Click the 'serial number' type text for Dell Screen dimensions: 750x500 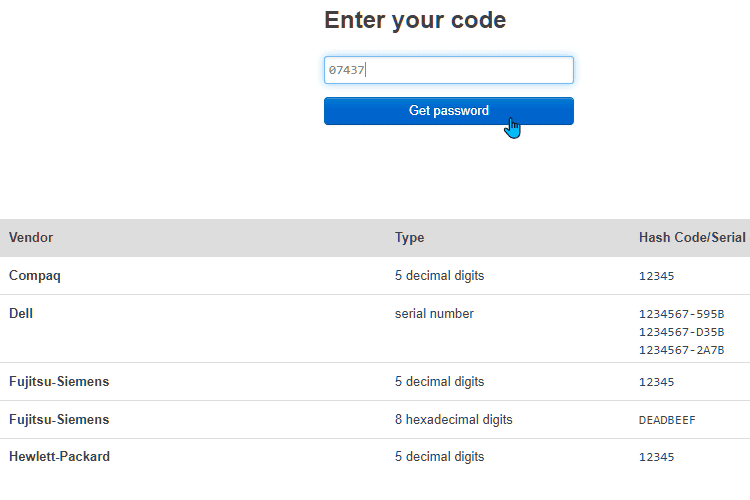434,313
